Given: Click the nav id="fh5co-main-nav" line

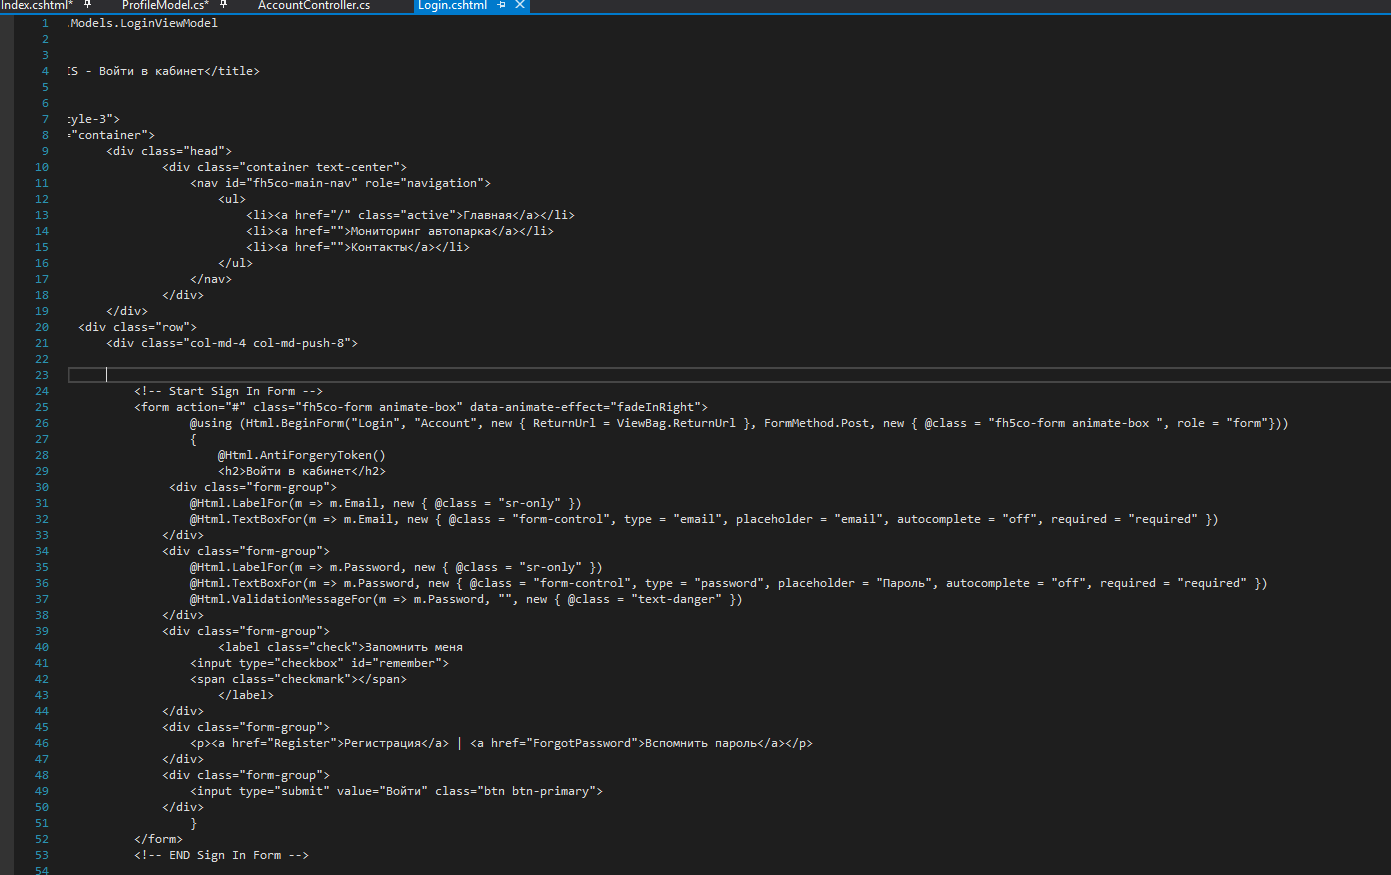Looking at the screenshot, I should tap(341, 183).
